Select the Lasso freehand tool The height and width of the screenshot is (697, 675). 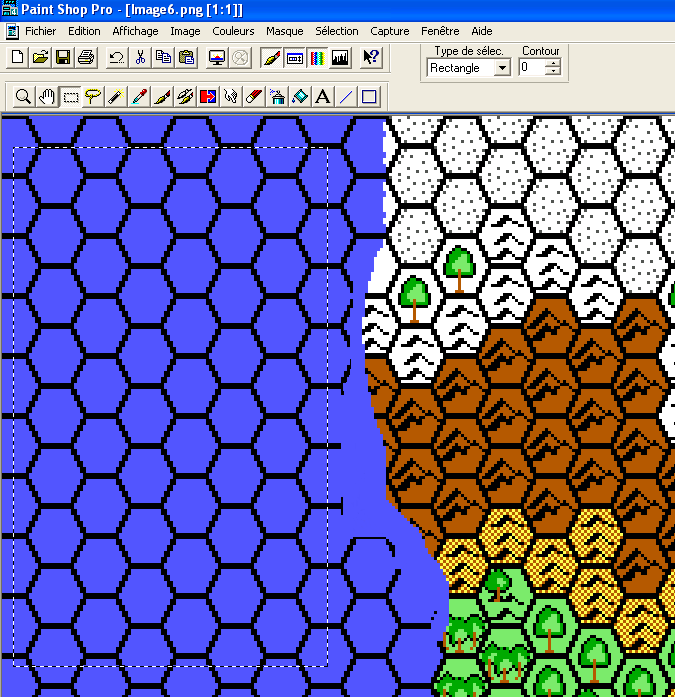click(93, 96)
